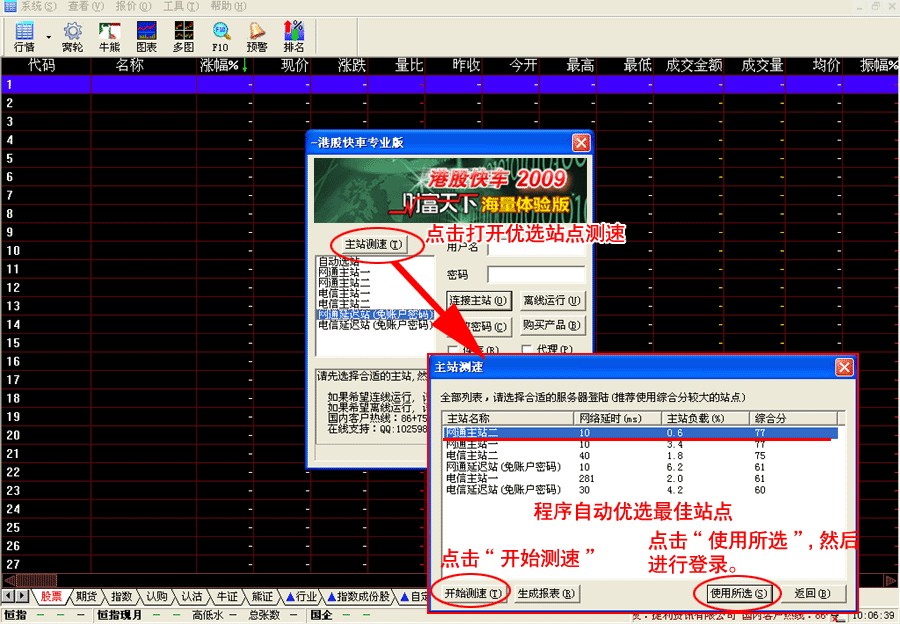
Task: Switch to the 期货 bottom tab
Action: tap(86, 597)
